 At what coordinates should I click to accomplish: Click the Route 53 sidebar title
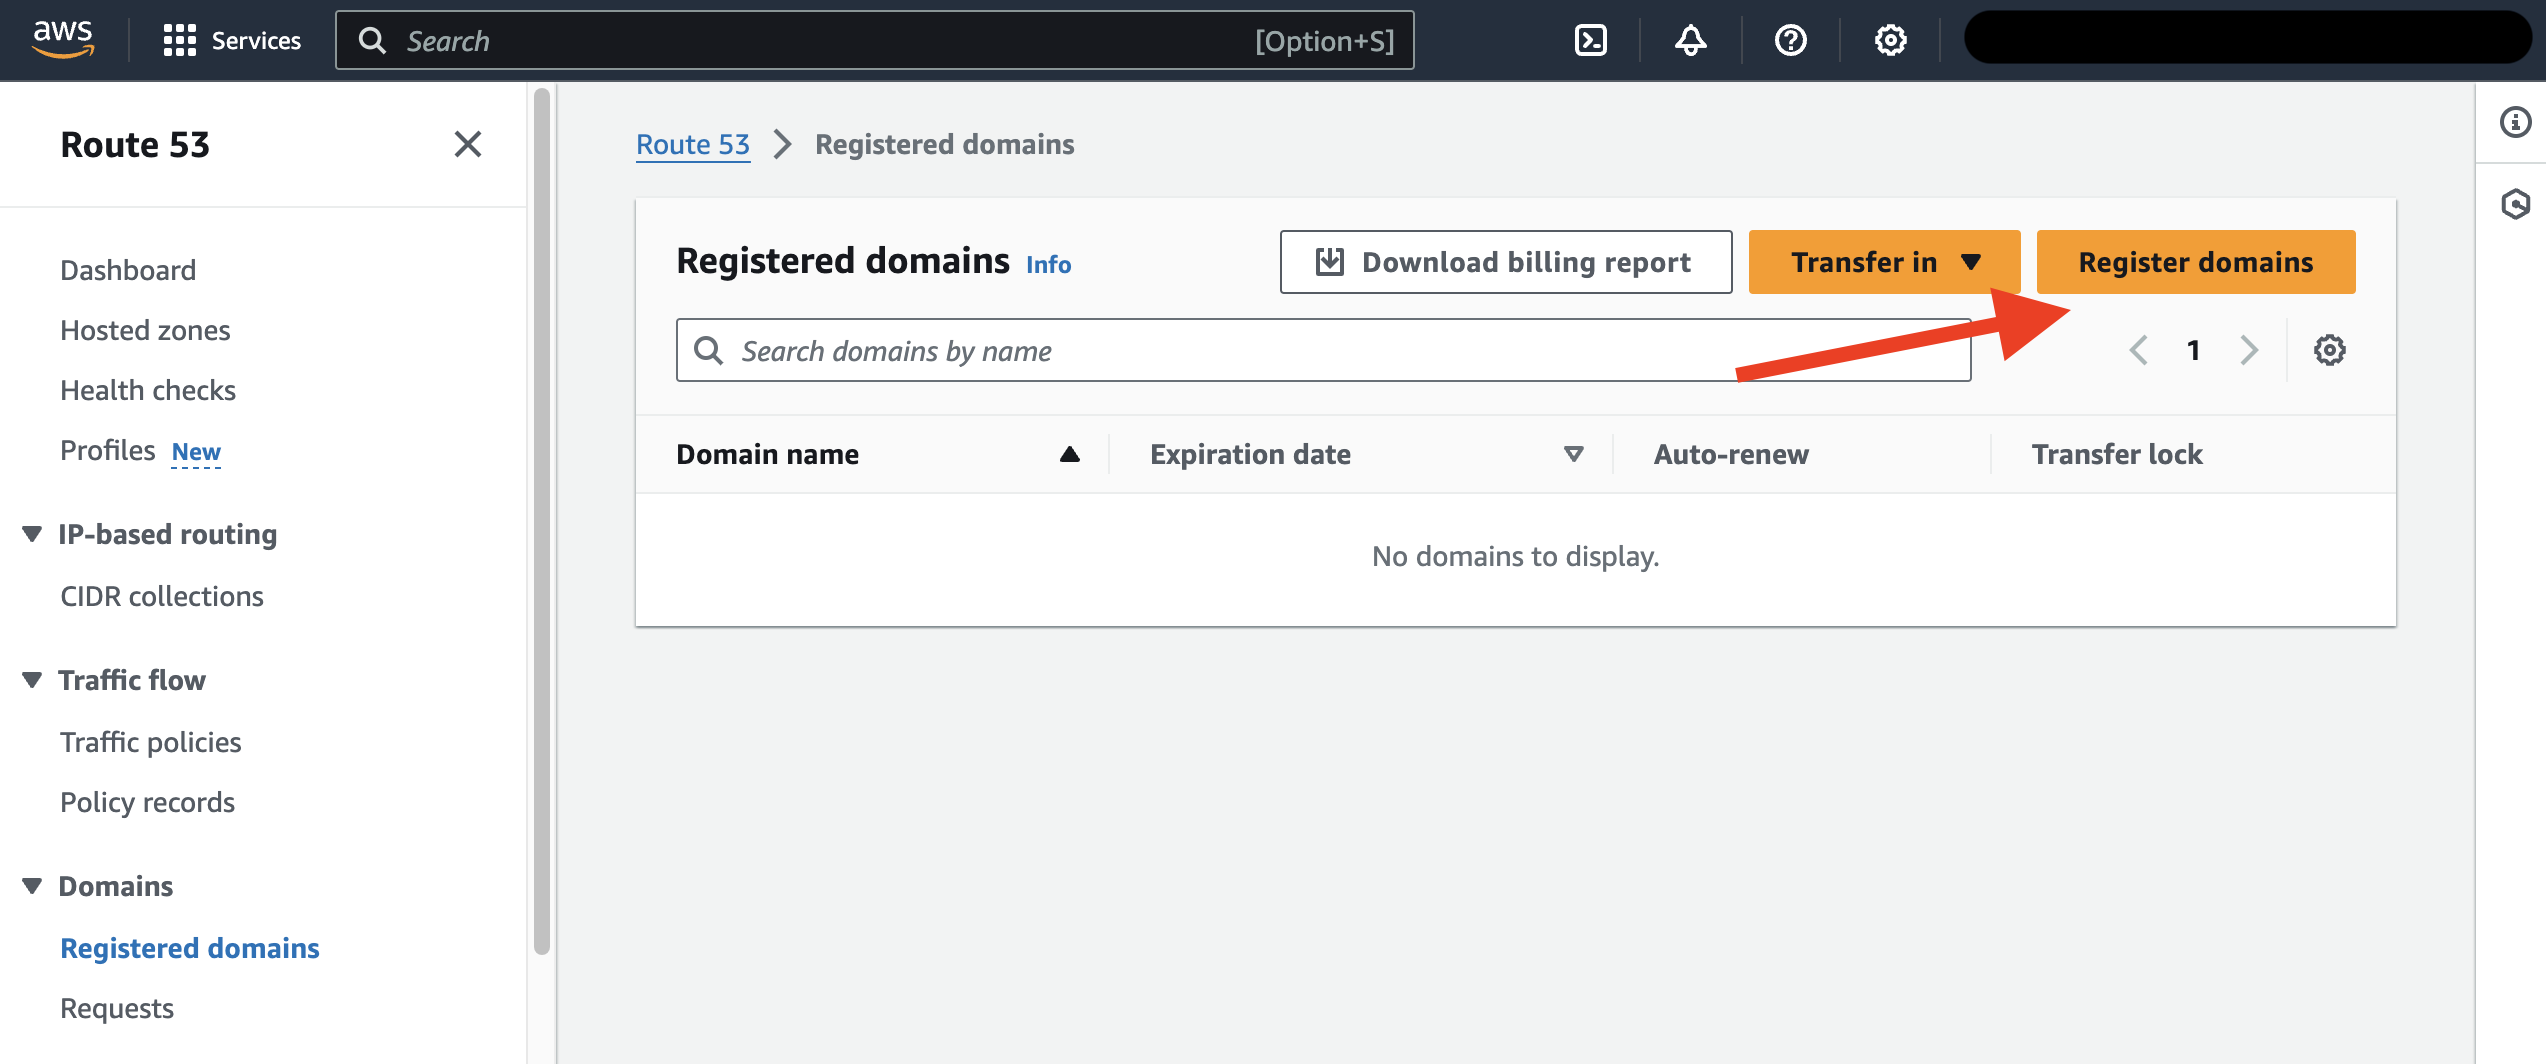tap(135, 144)
